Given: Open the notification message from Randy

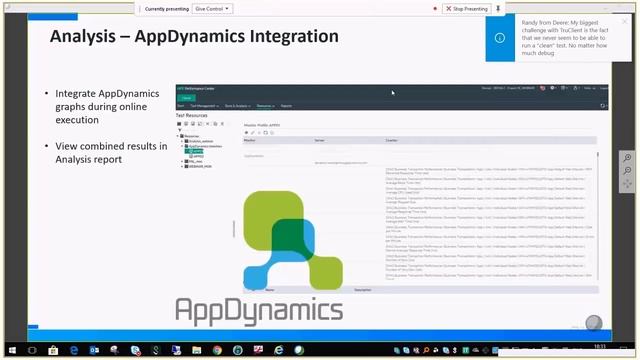Looking at the screenshot, I should (x=565, y=38).
